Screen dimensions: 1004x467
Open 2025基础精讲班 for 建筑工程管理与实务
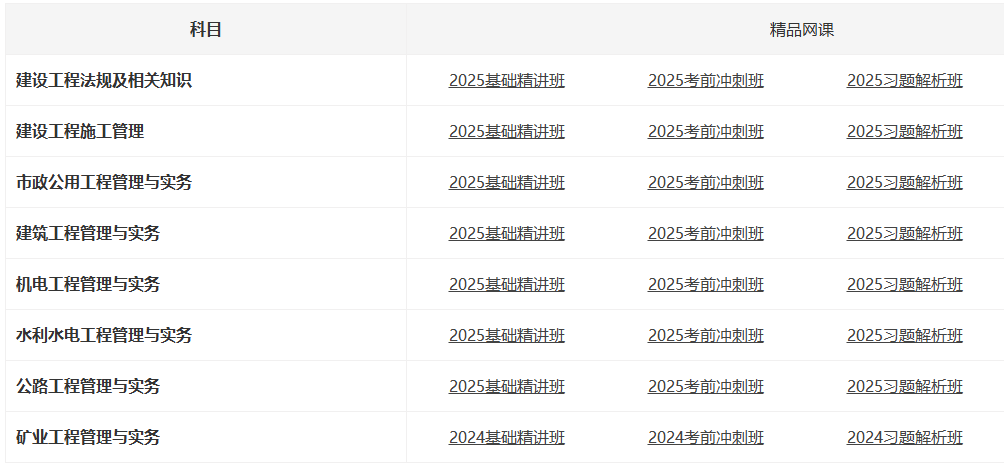506,233
